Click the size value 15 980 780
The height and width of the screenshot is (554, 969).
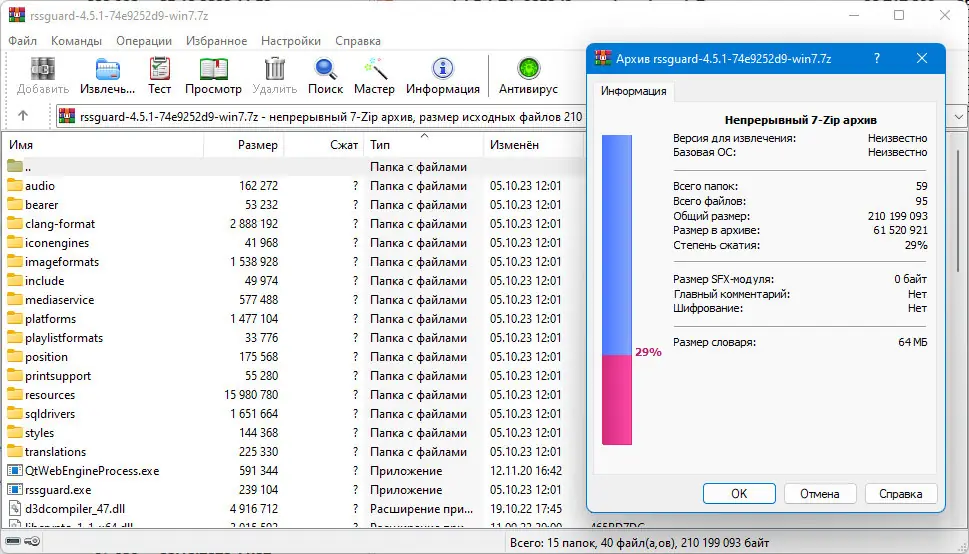[x=251, y=394]
